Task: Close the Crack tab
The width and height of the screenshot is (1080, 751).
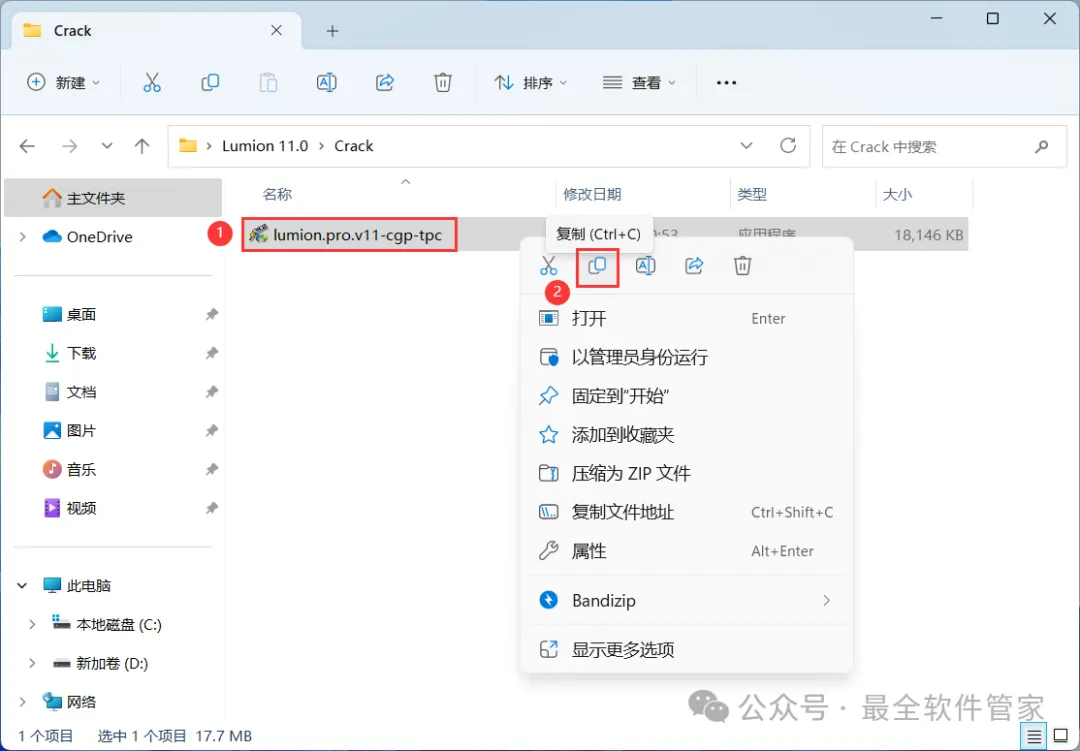Action: (276, 30)
